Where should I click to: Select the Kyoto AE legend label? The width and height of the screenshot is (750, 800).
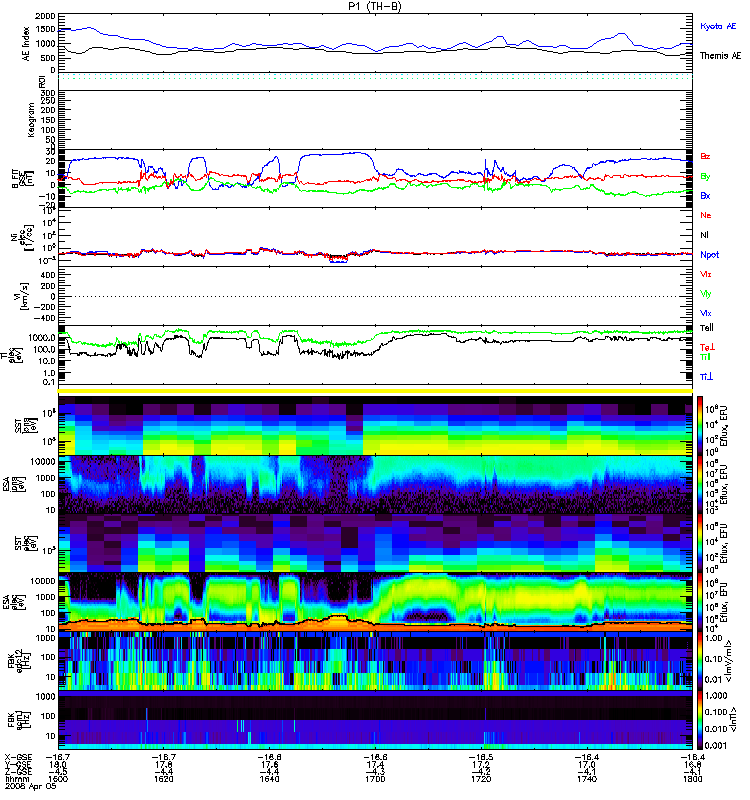[718, 26]
